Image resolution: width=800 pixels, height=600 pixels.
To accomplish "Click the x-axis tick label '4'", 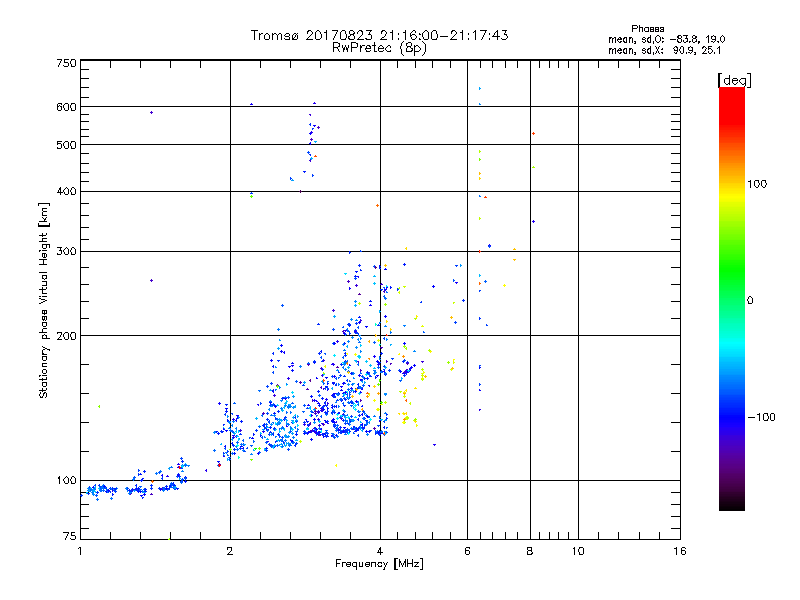I will (380, 551).
